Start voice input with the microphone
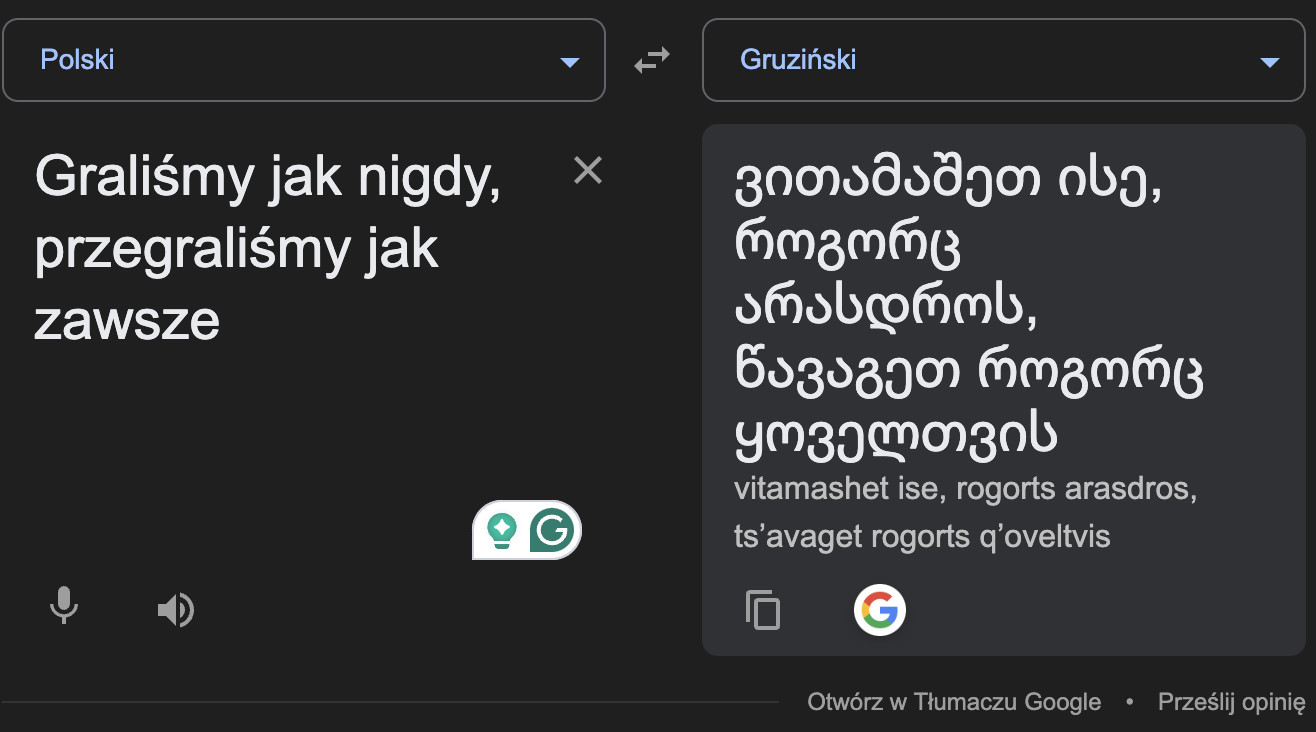The image size is (1316, 732). 64,607
